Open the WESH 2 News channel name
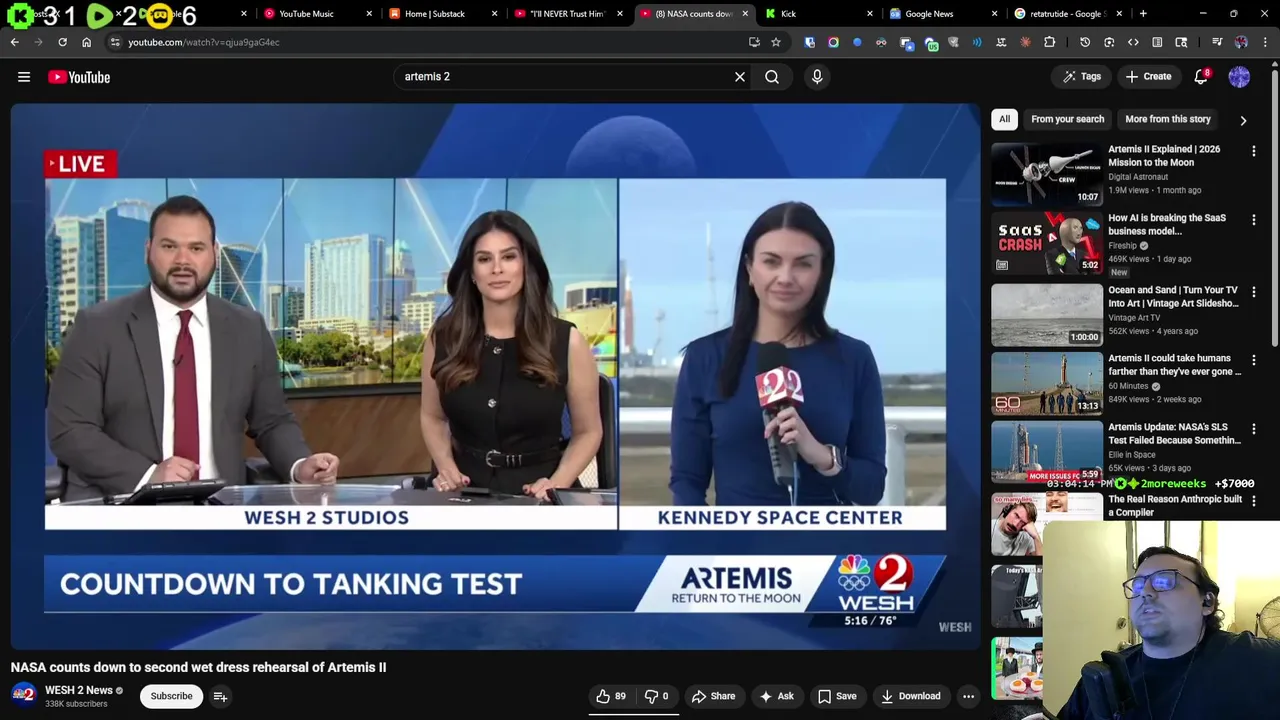The height and width of the screenshot is (720, 1280). tap(78, 690)
